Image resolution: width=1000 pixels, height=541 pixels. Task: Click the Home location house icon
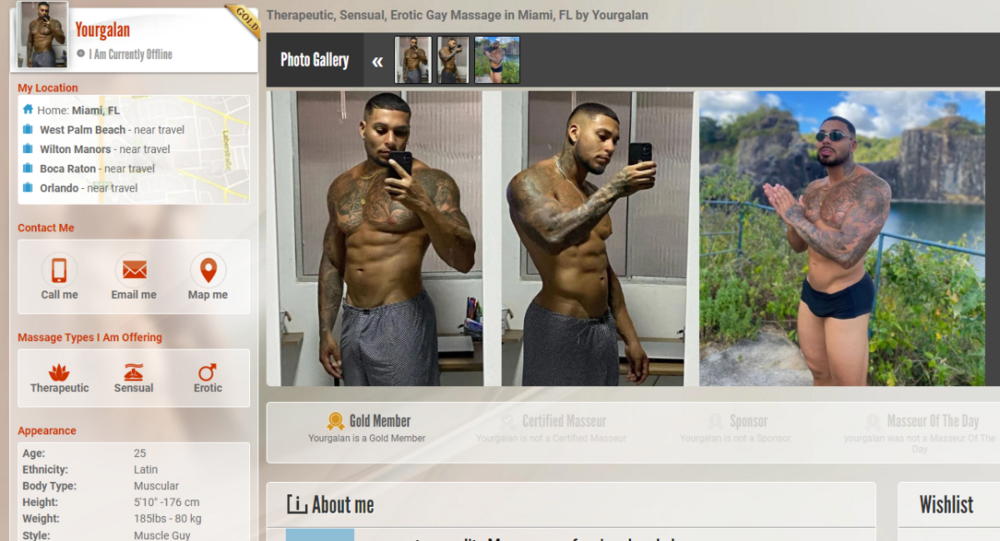coord(28,109)
